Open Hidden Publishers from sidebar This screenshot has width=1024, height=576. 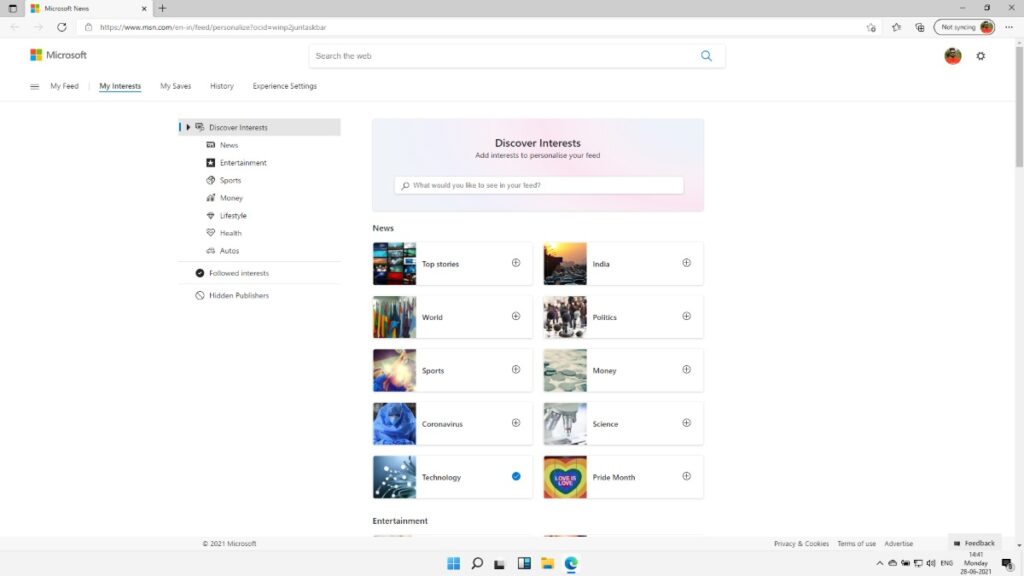coord(200,295)
